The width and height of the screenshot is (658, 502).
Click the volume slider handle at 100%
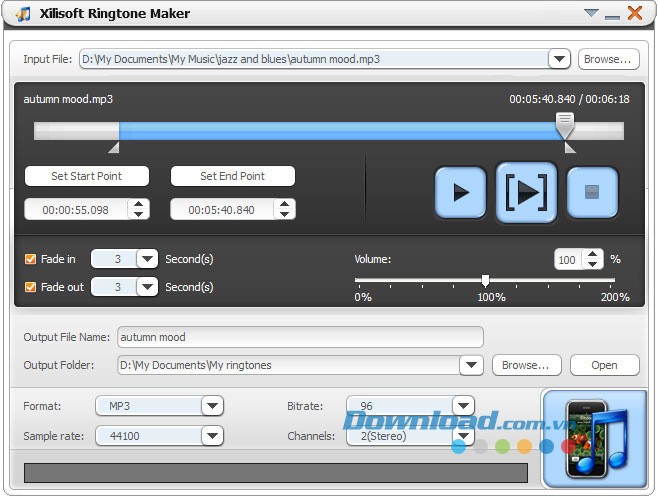[x=486, y=281]
